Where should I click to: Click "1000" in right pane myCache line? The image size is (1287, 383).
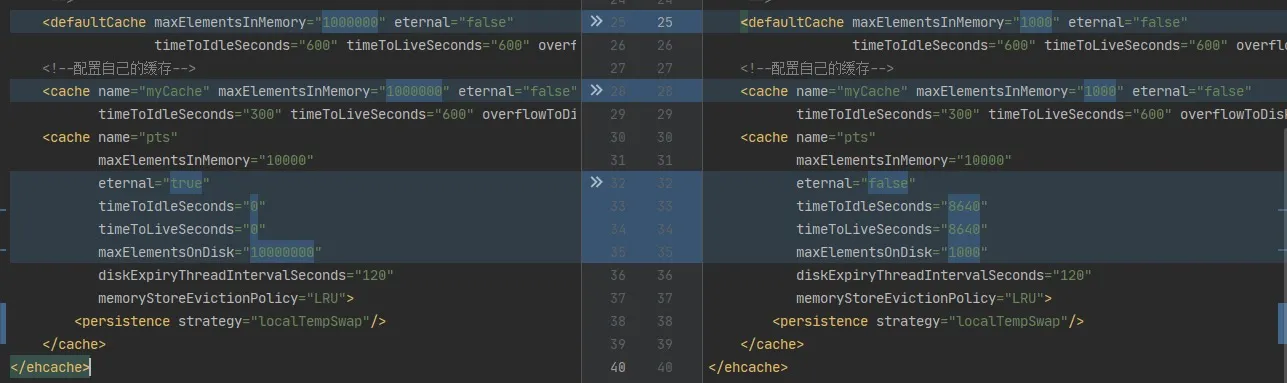pyautogui.click(x=1101, y=91)
